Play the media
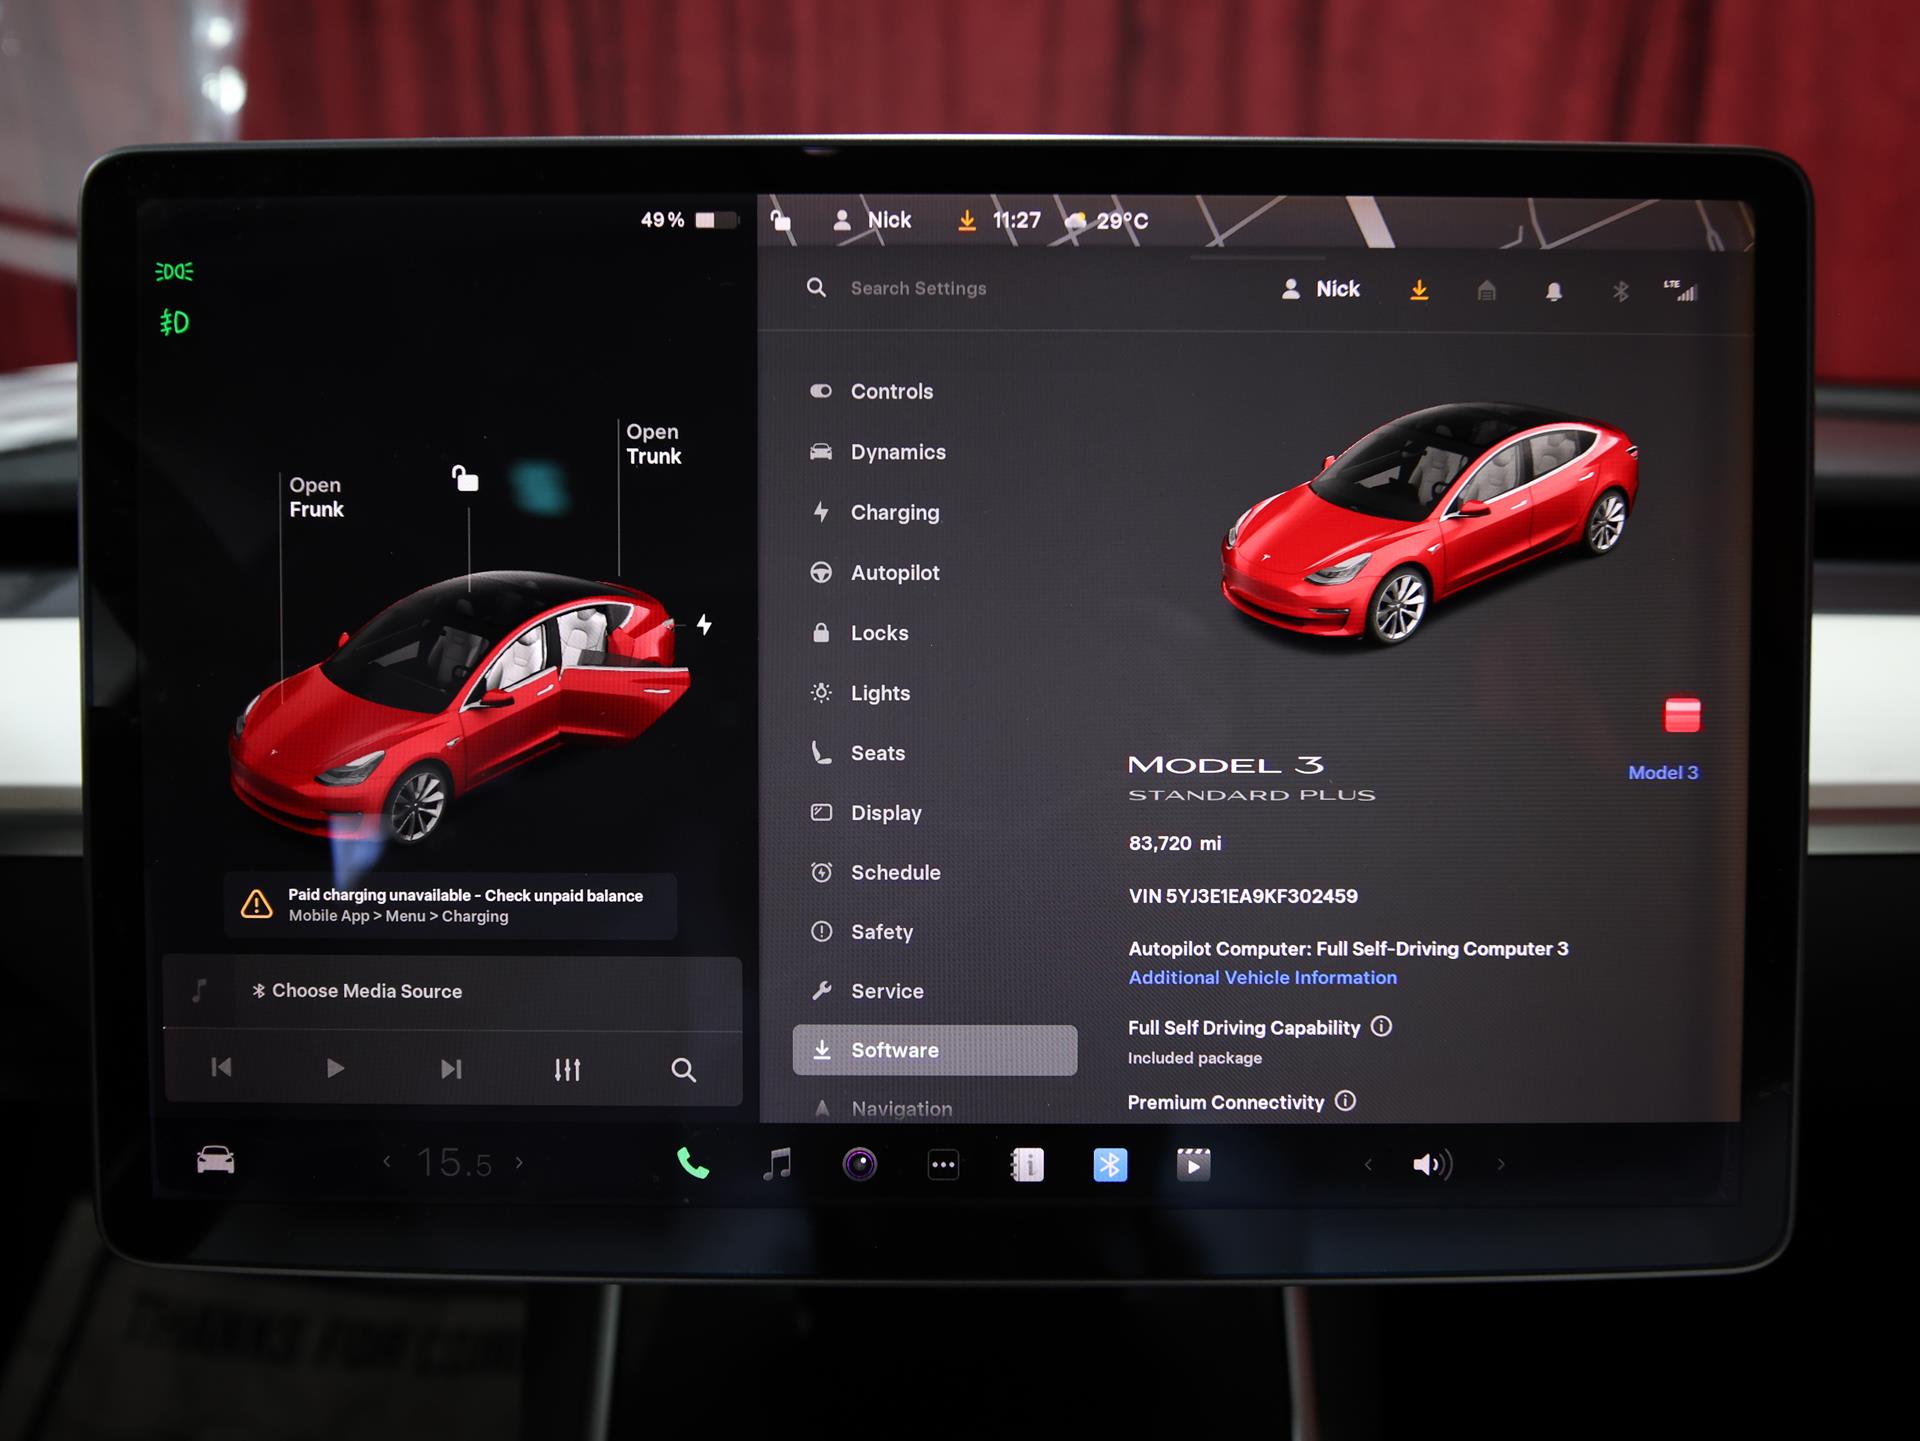Screen dimensions: 1920x1441 click(x=335, y=1068)
